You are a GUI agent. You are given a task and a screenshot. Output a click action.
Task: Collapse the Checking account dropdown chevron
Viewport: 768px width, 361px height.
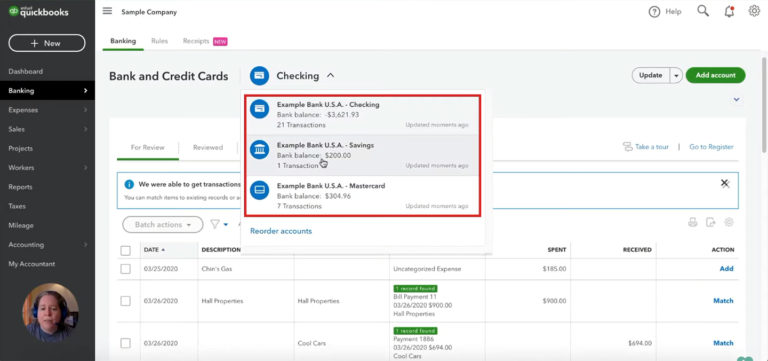tap(331, 76)
